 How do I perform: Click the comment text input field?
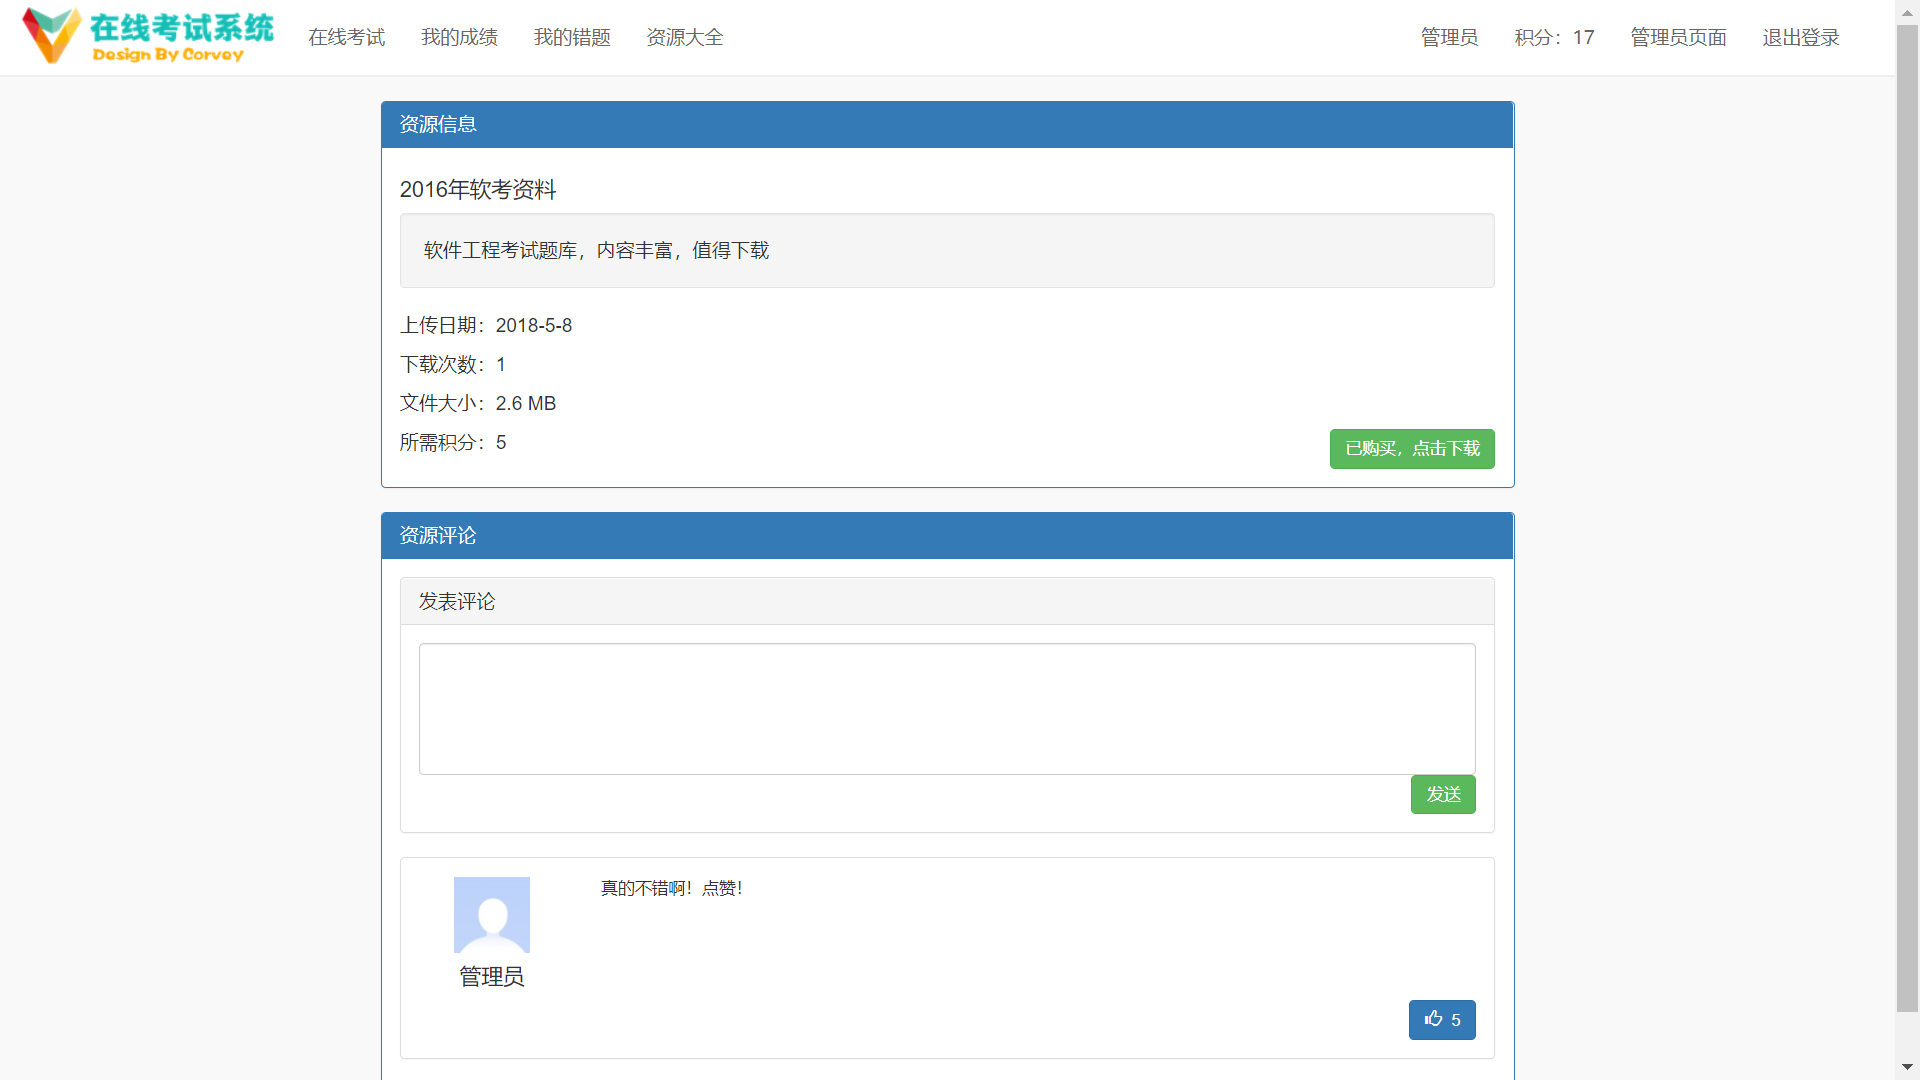pos(945,709)
